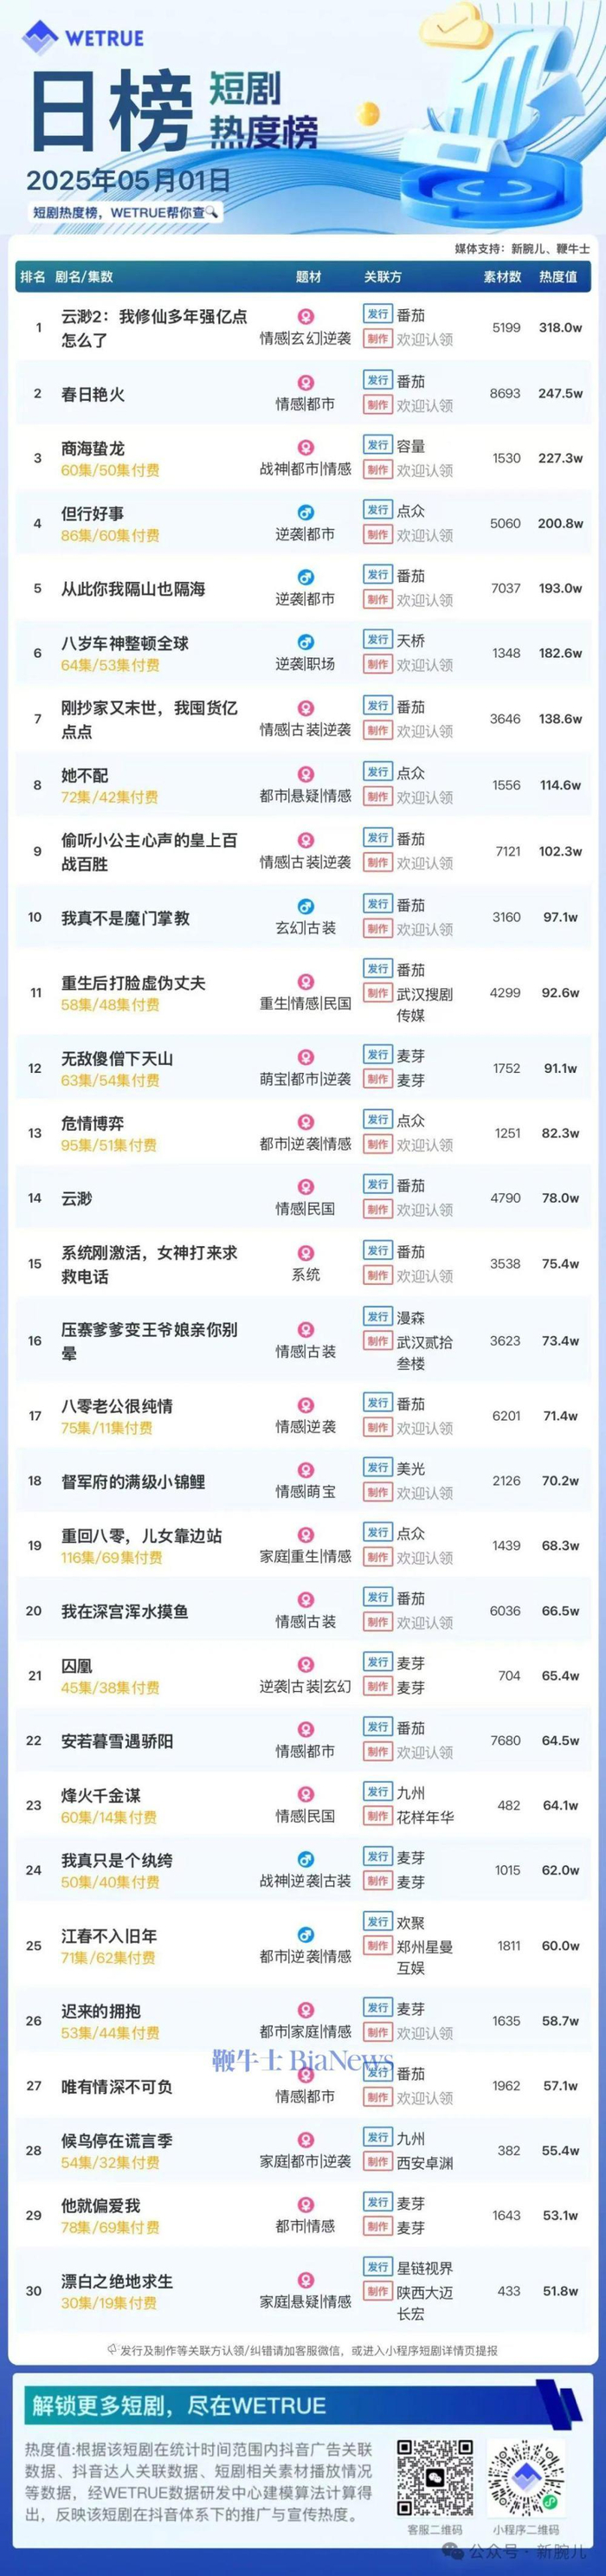Open the 云渺2：我修仙多年强亿点怎么了 title
The height and width of the screenshot is (2576, 606).
(x=154, y=328)
